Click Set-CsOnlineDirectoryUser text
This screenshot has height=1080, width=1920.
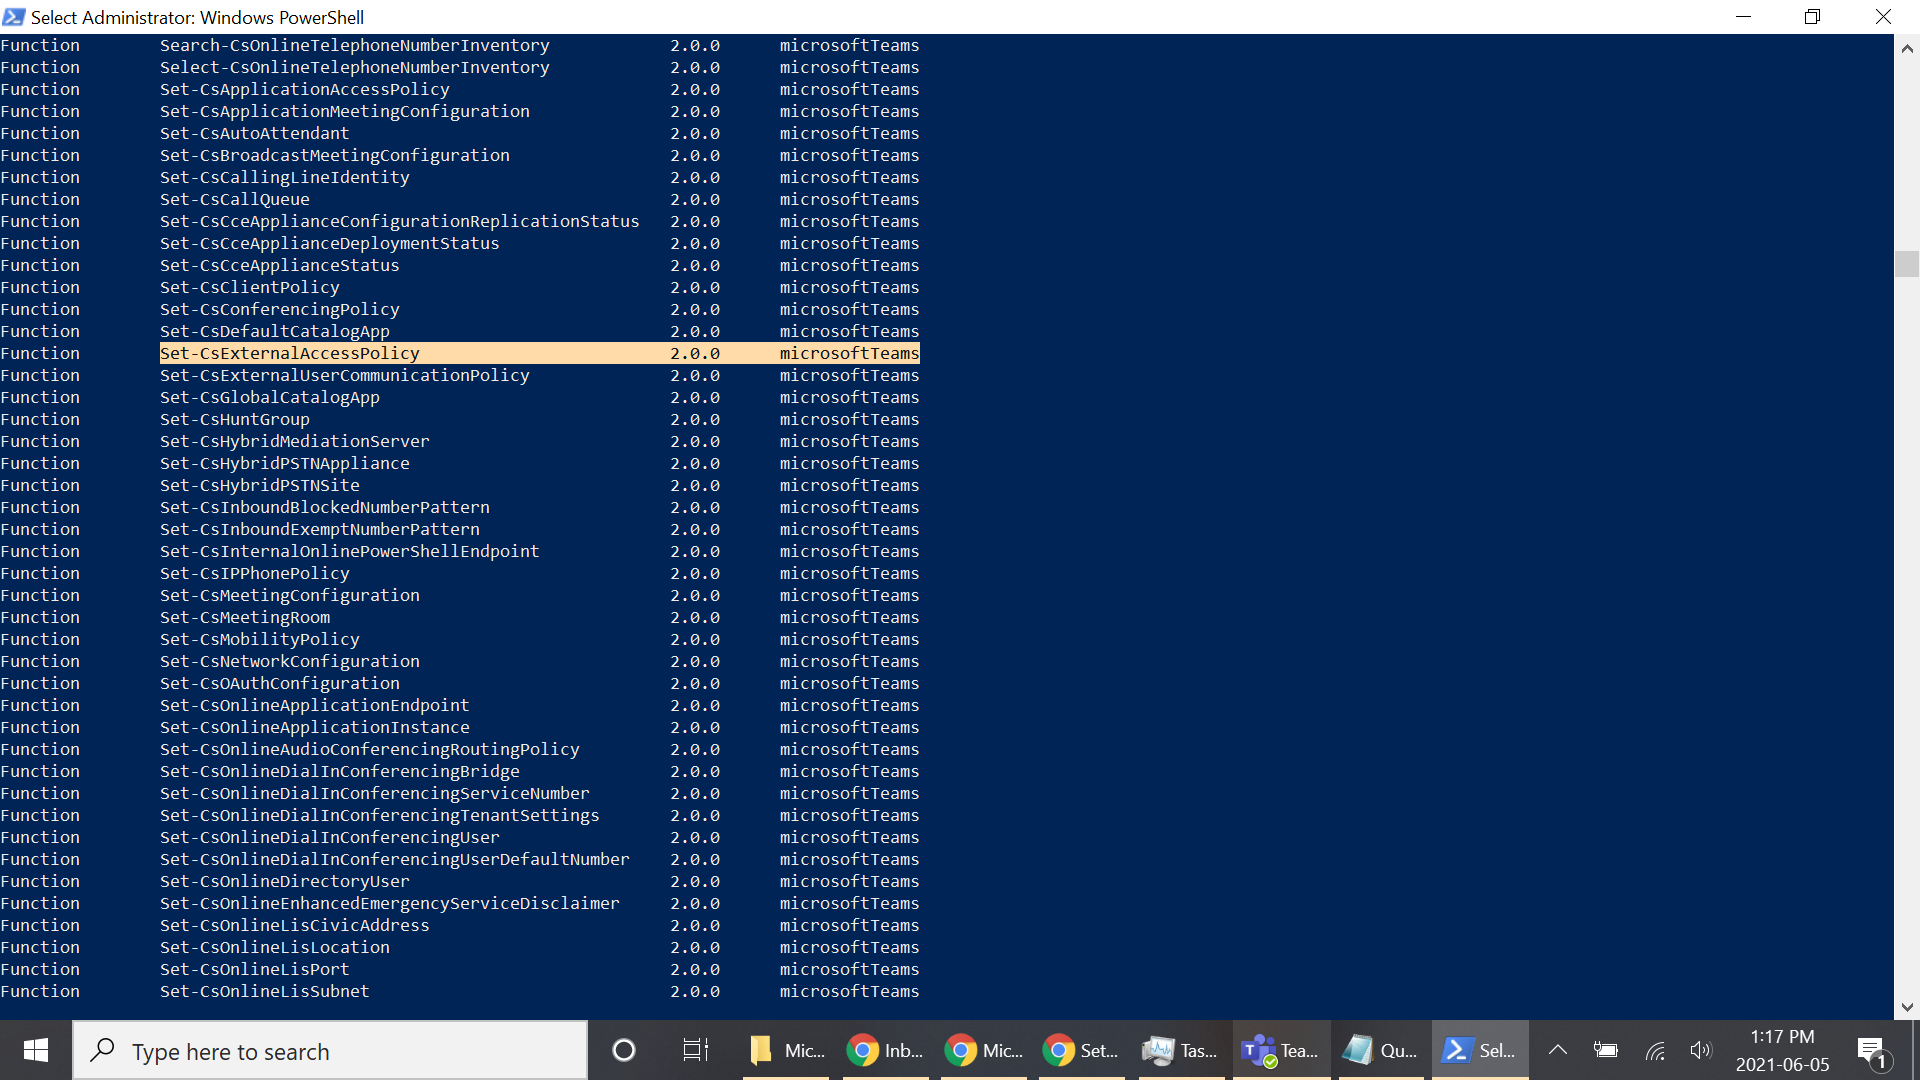pyautogui.click(x=285, y=881)
